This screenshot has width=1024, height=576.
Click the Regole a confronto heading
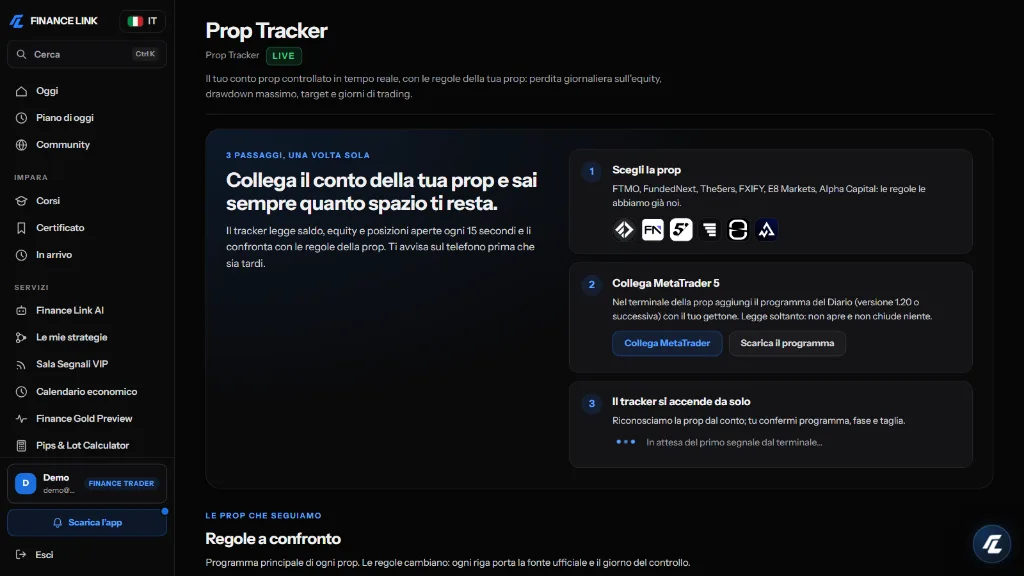[273, 539]
